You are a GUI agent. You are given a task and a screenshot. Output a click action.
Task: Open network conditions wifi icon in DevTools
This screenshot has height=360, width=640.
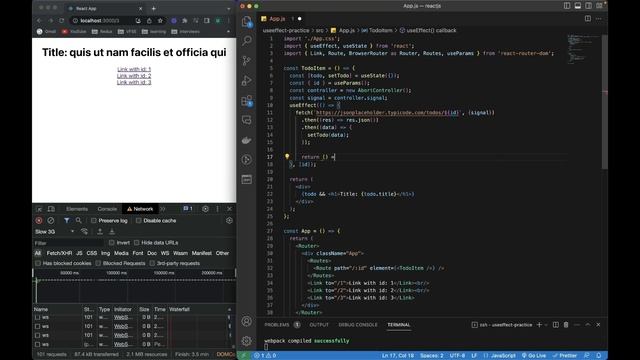point(84,231)
